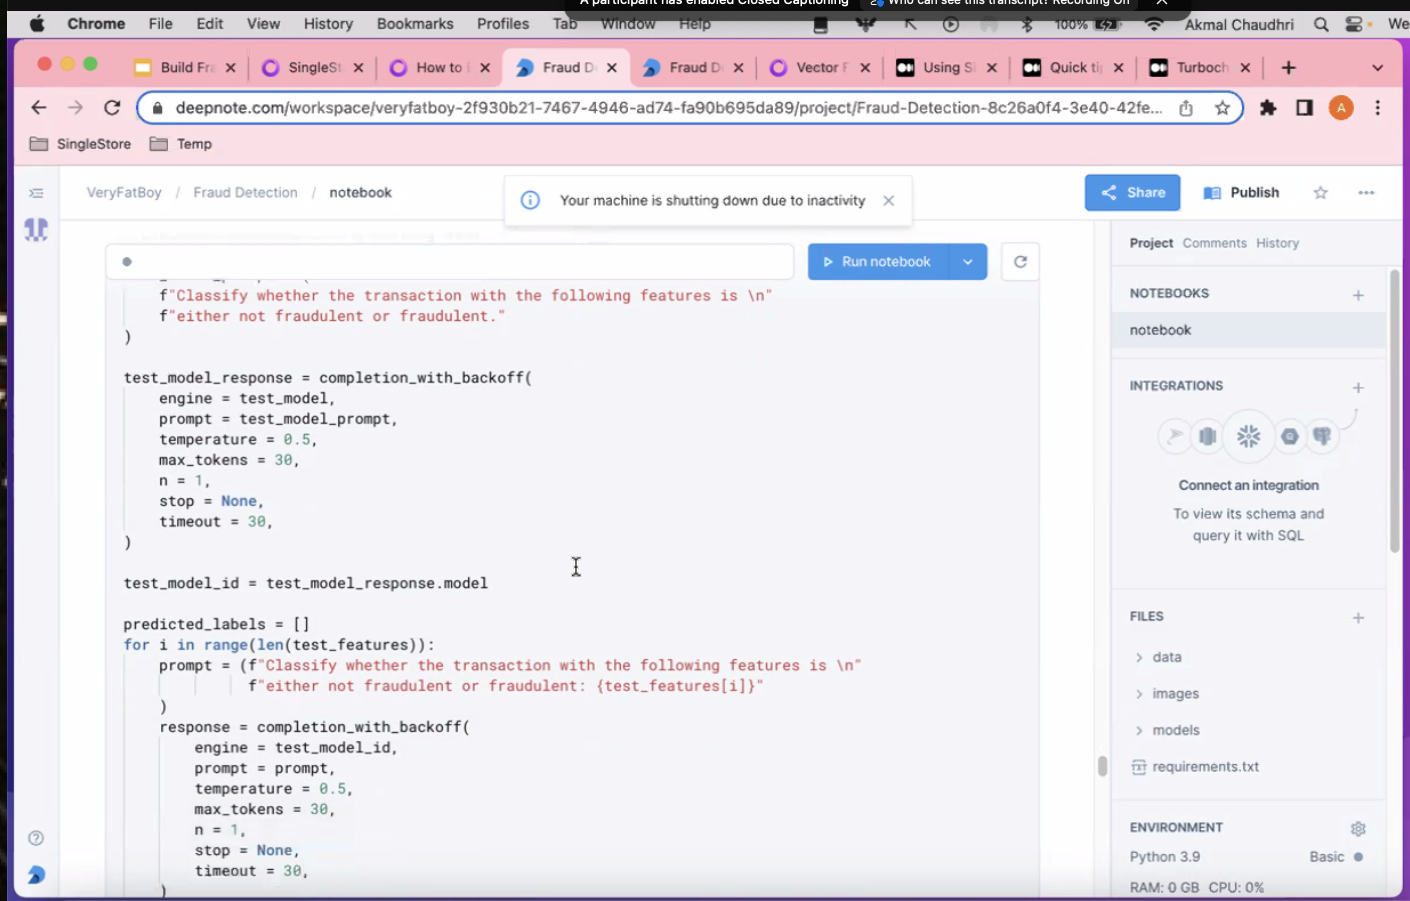Star the project as favorite
The width and height of the screenshot is (1410, 901).
[1320, 193]
